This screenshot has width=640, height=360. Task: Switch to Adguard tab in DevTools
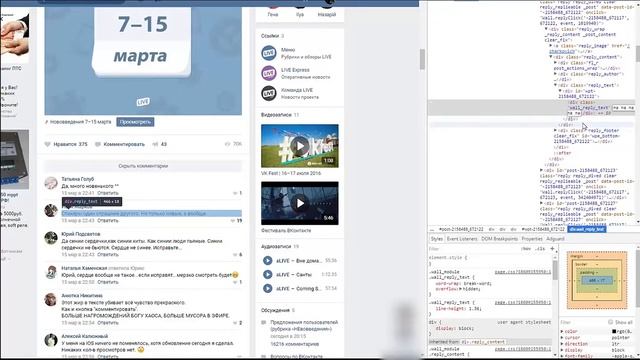pos(555,239)
